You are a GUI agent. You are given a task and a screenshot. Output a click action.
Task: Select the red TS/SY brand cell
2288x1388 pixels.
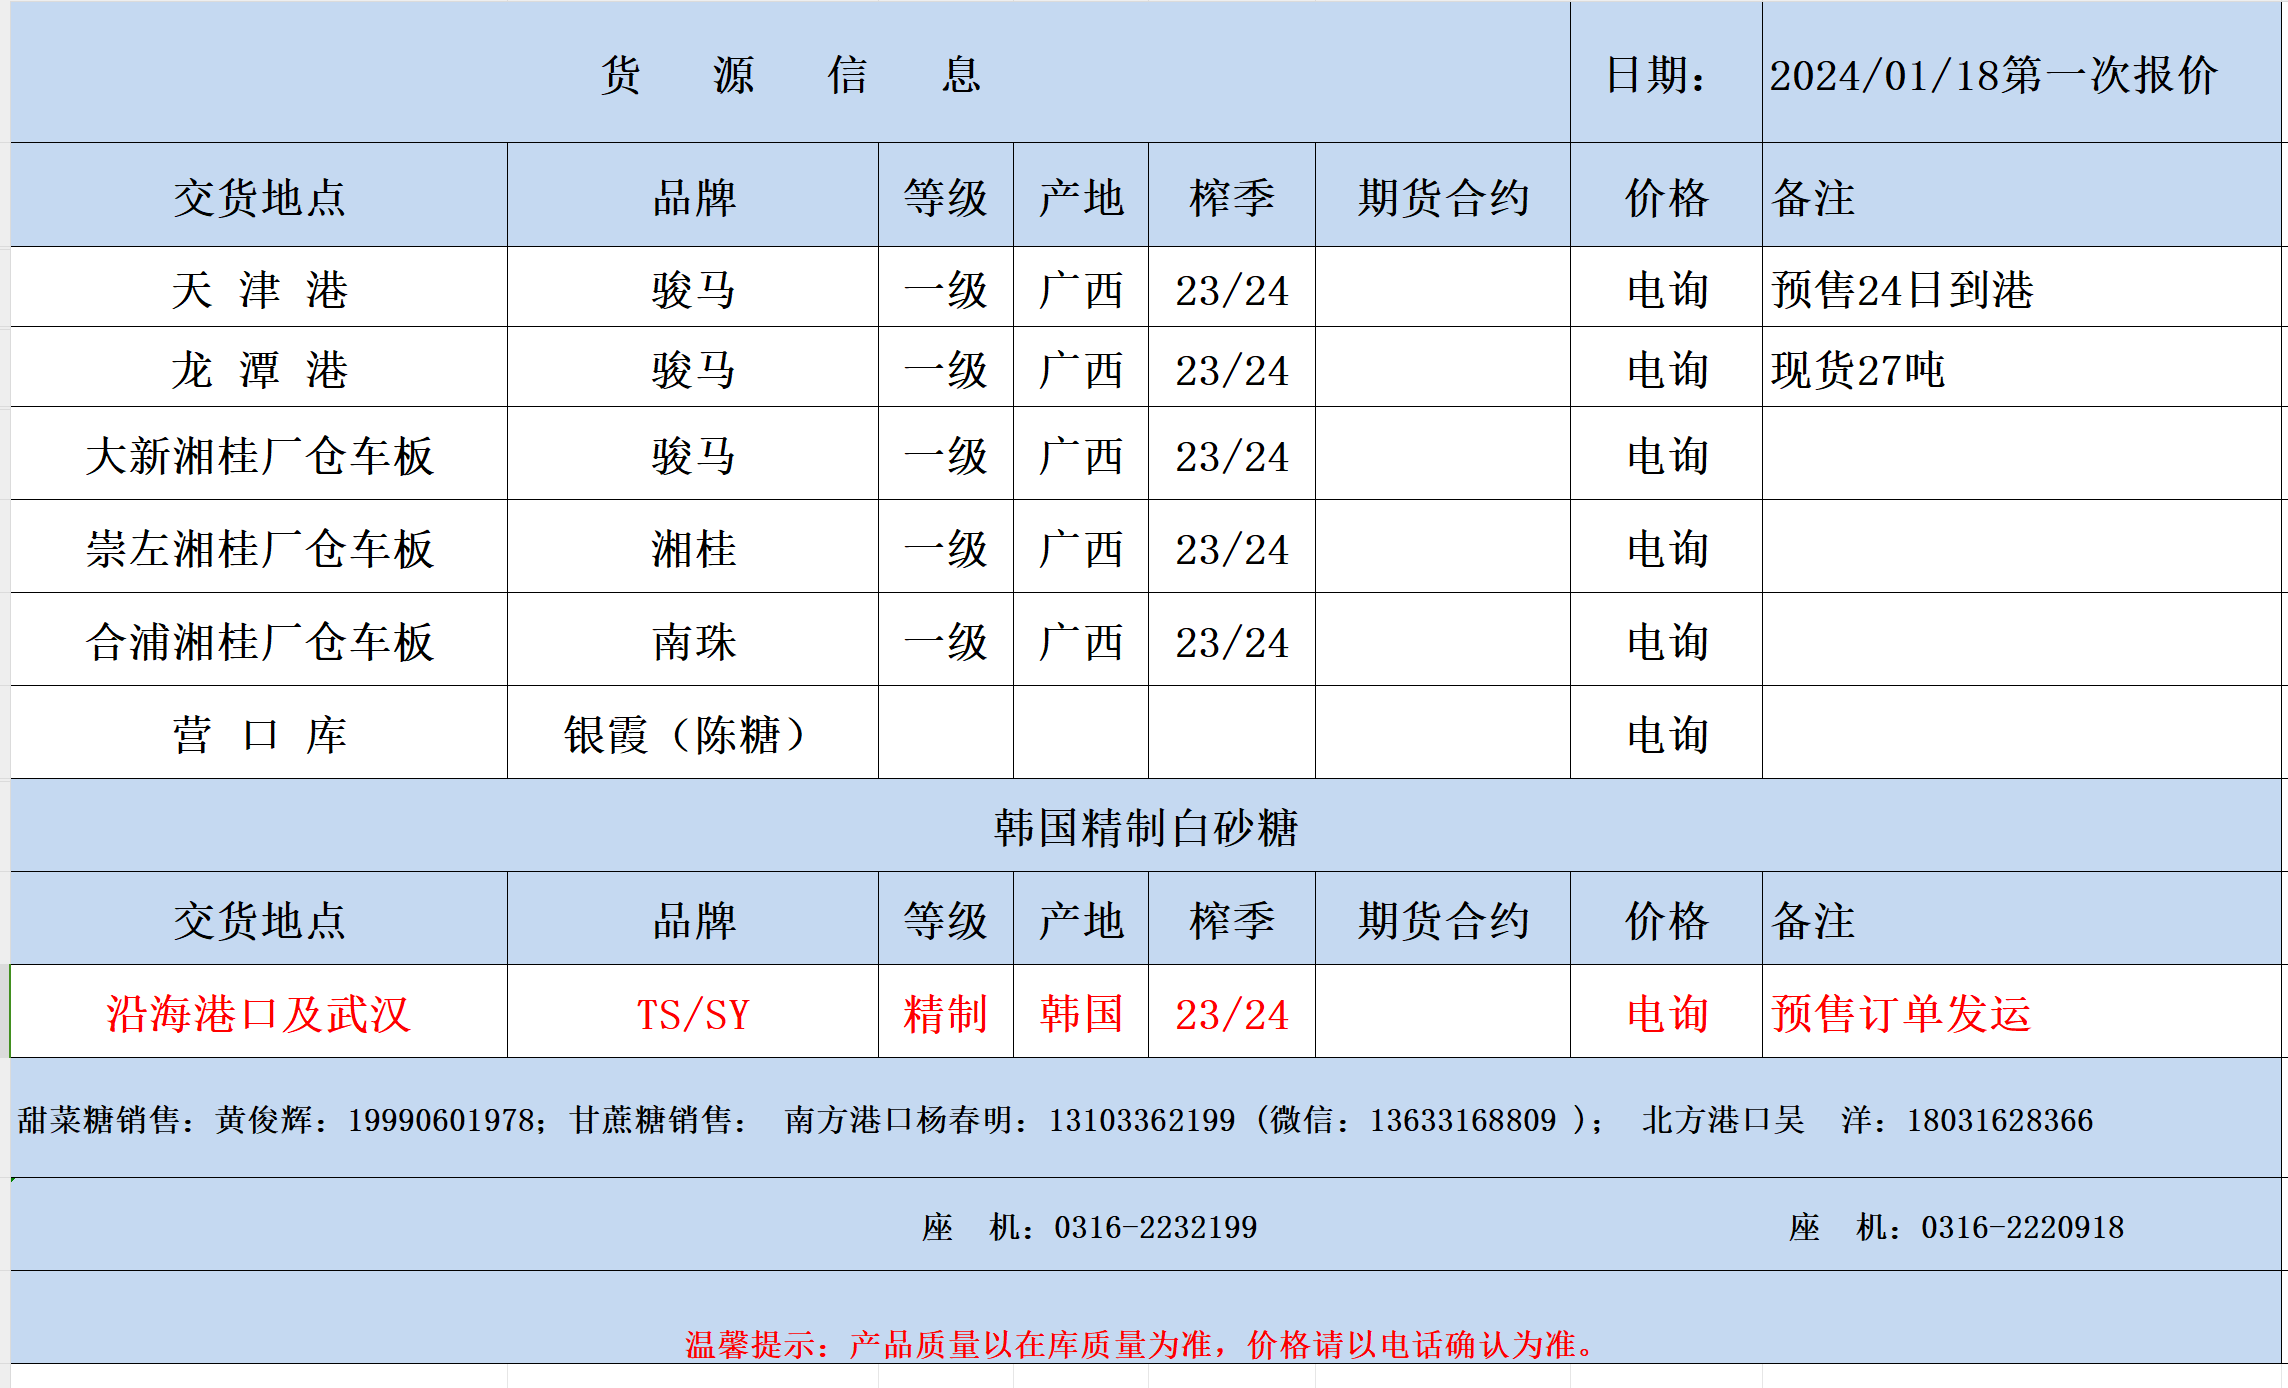(692, 1014)
